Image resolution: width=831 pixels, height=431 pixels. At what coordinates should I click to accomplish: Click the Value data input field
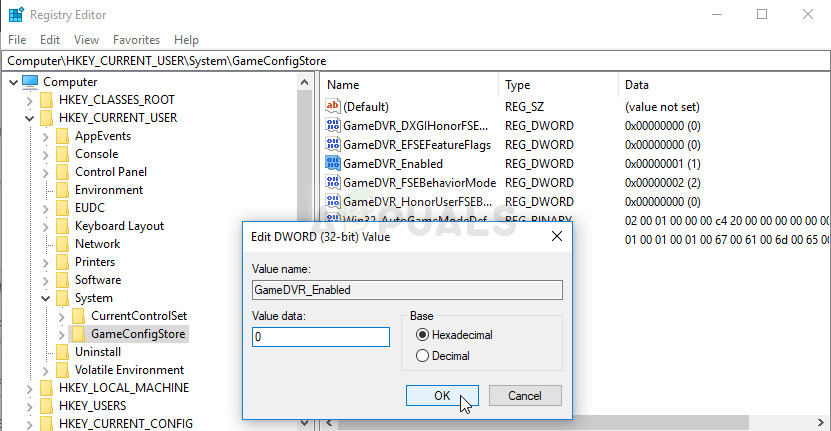coord(321,337)
